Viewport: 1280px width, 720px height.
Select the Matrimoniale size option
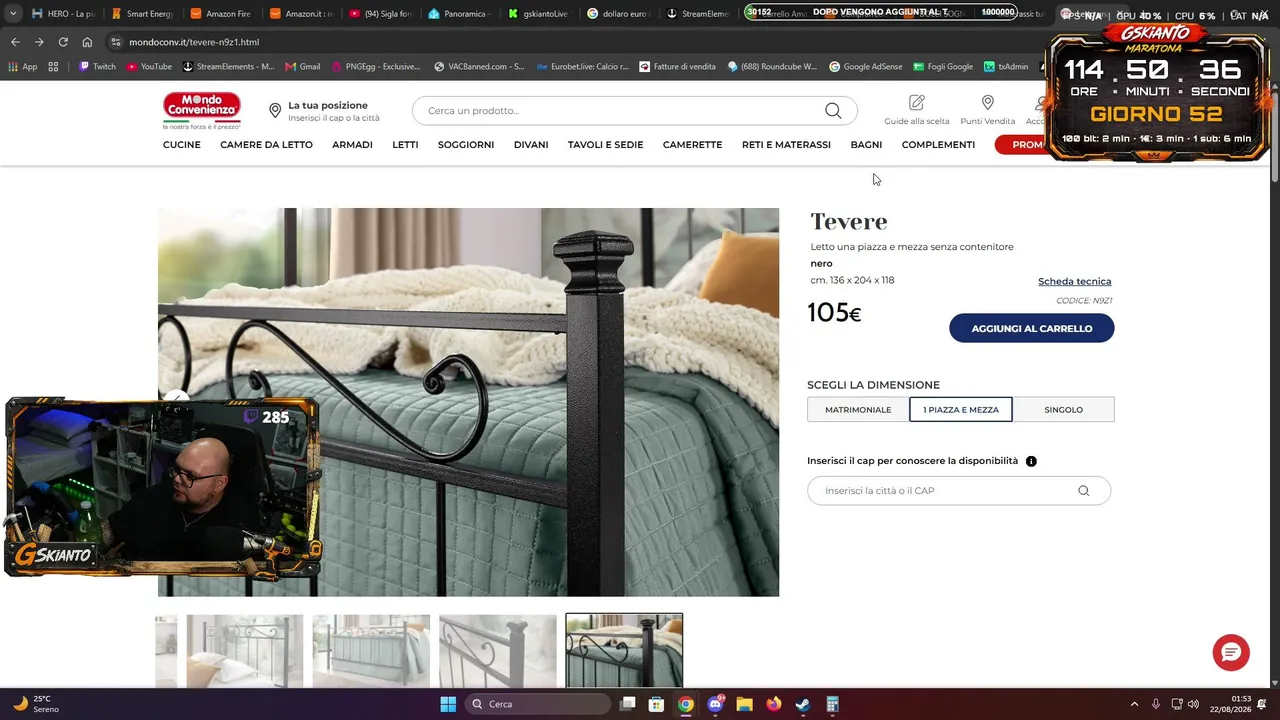click(x=858, y=410)
